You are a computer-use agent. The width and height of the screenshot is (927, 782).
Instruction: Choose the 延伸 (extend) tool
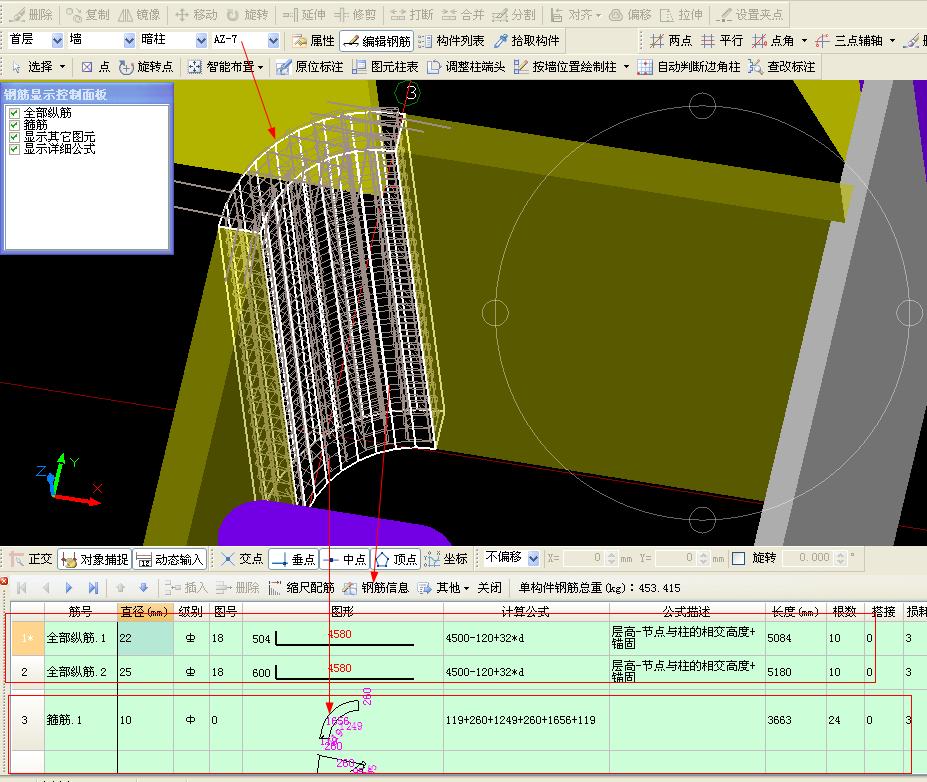click(x=304, y=14)
